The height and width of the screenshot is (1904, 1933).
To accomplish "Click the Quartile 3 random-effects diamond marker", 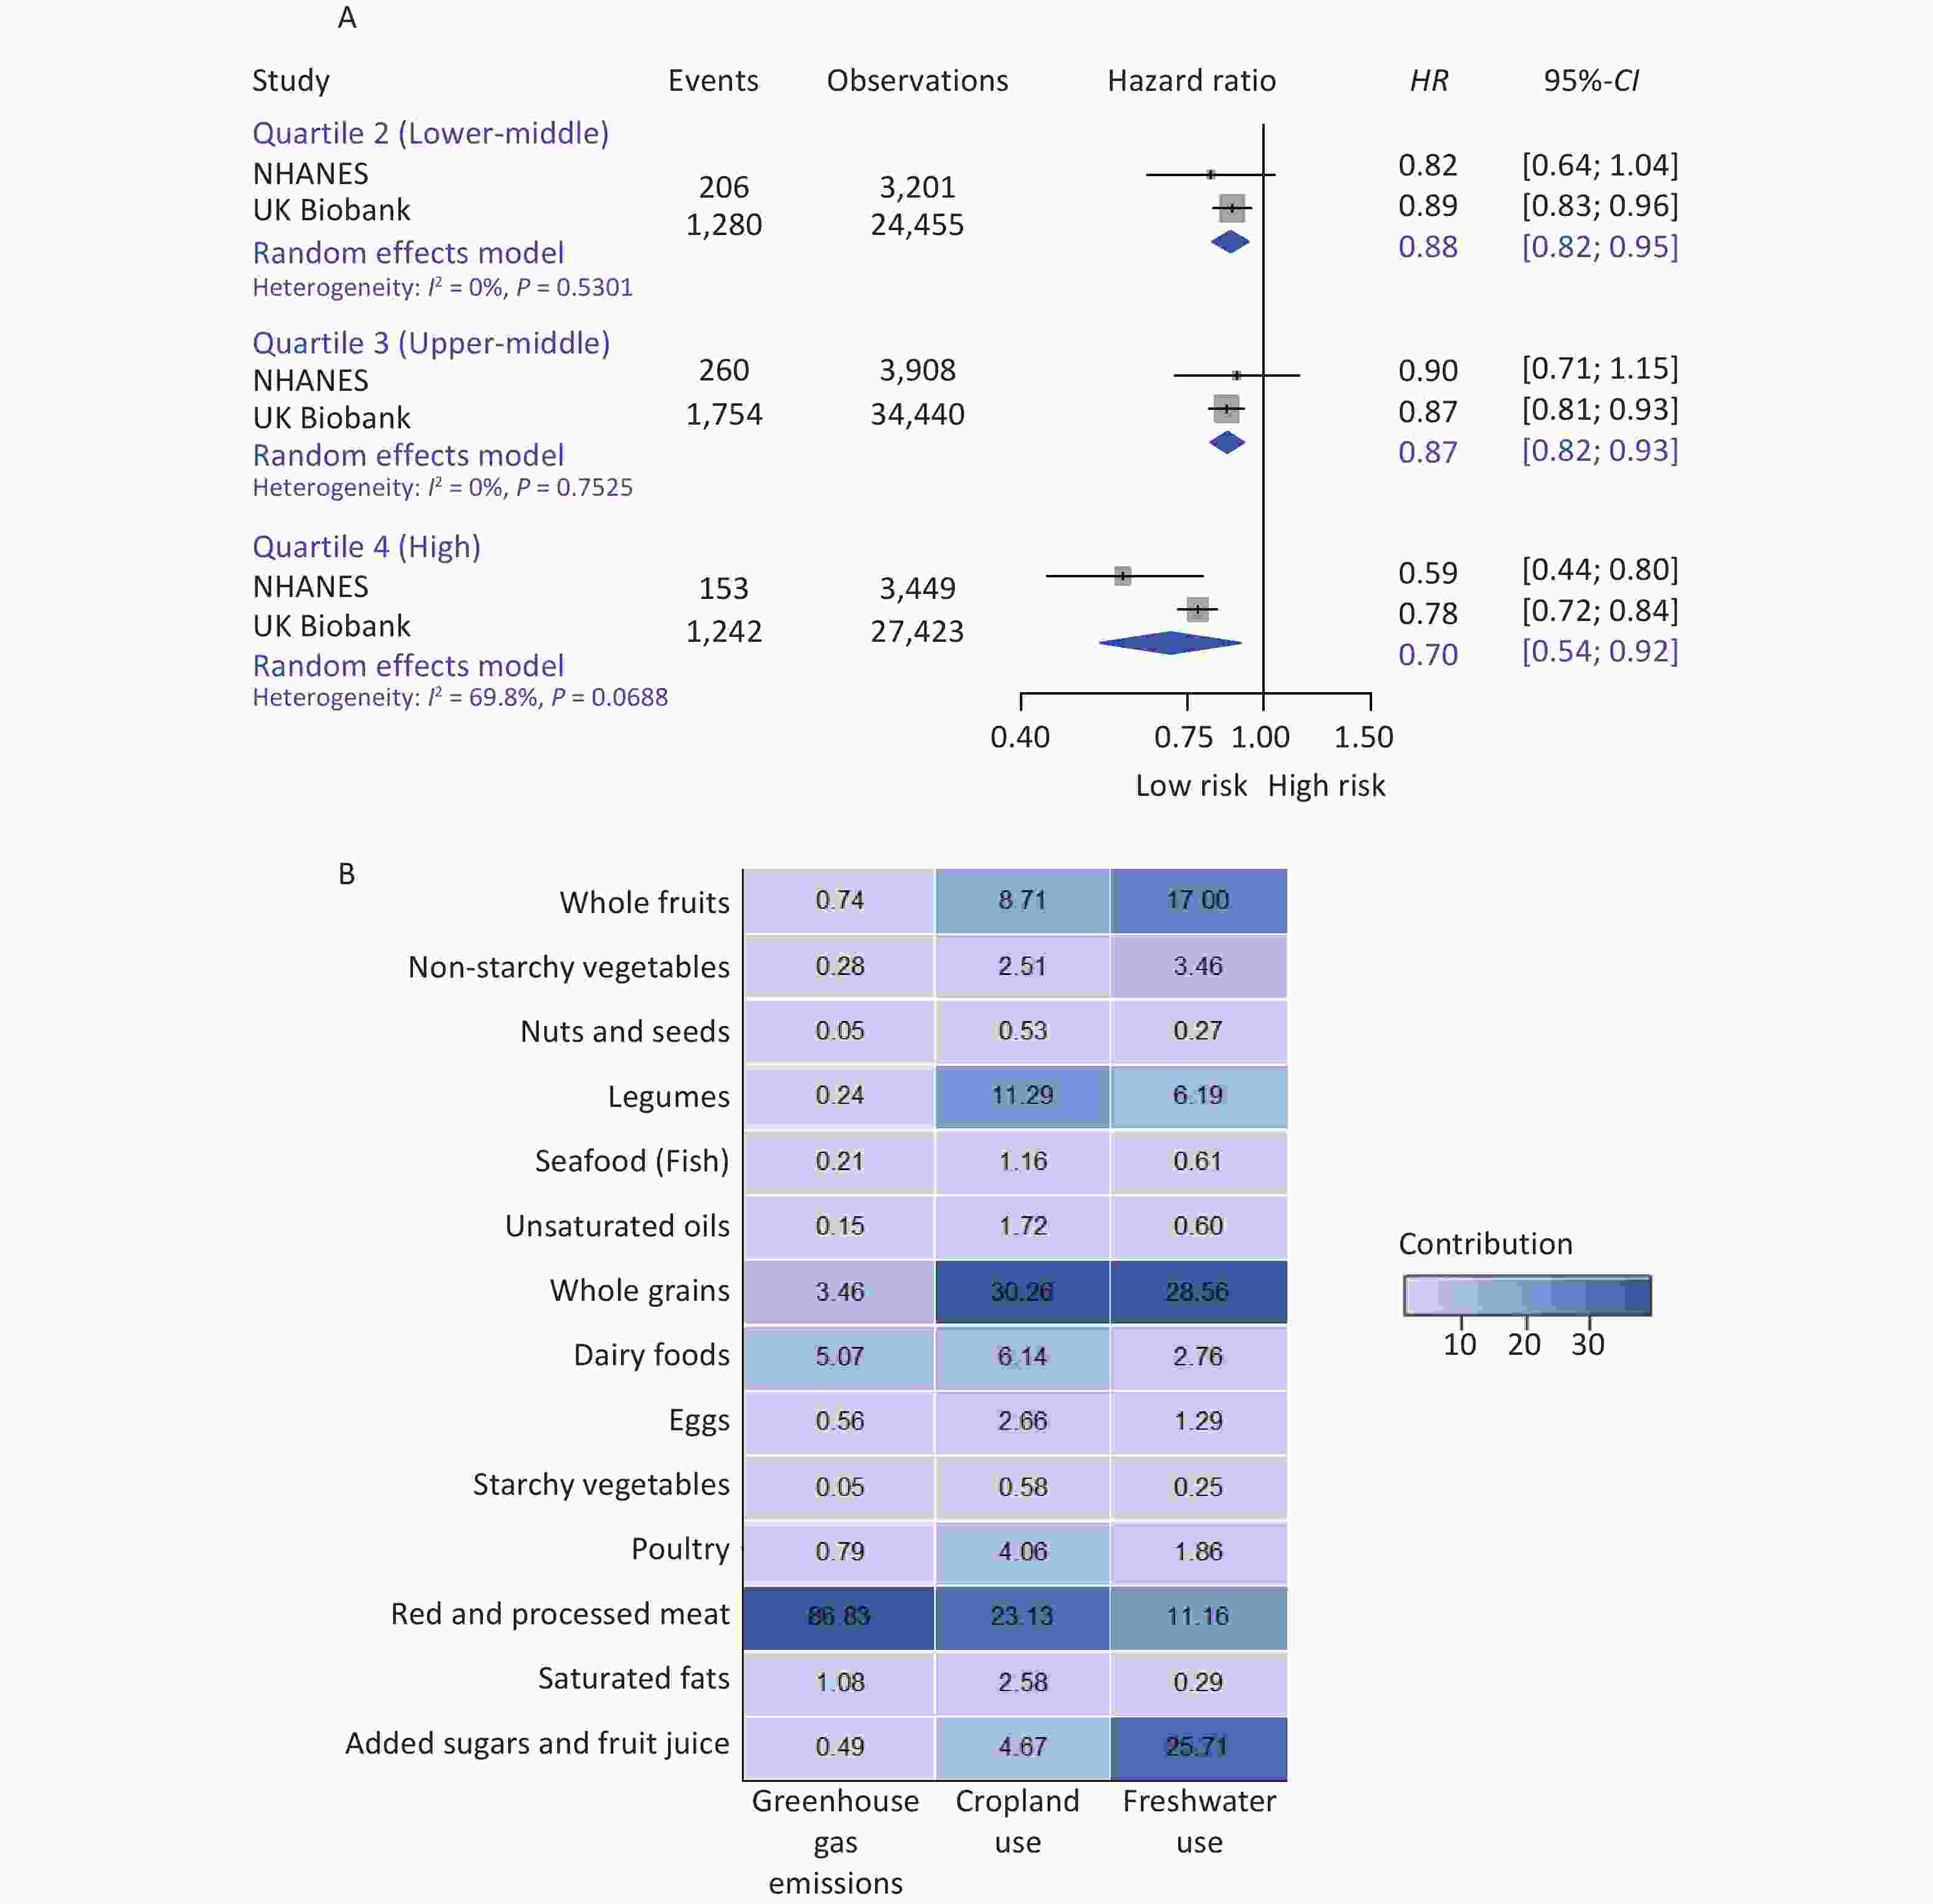I will pos(1227,442).
